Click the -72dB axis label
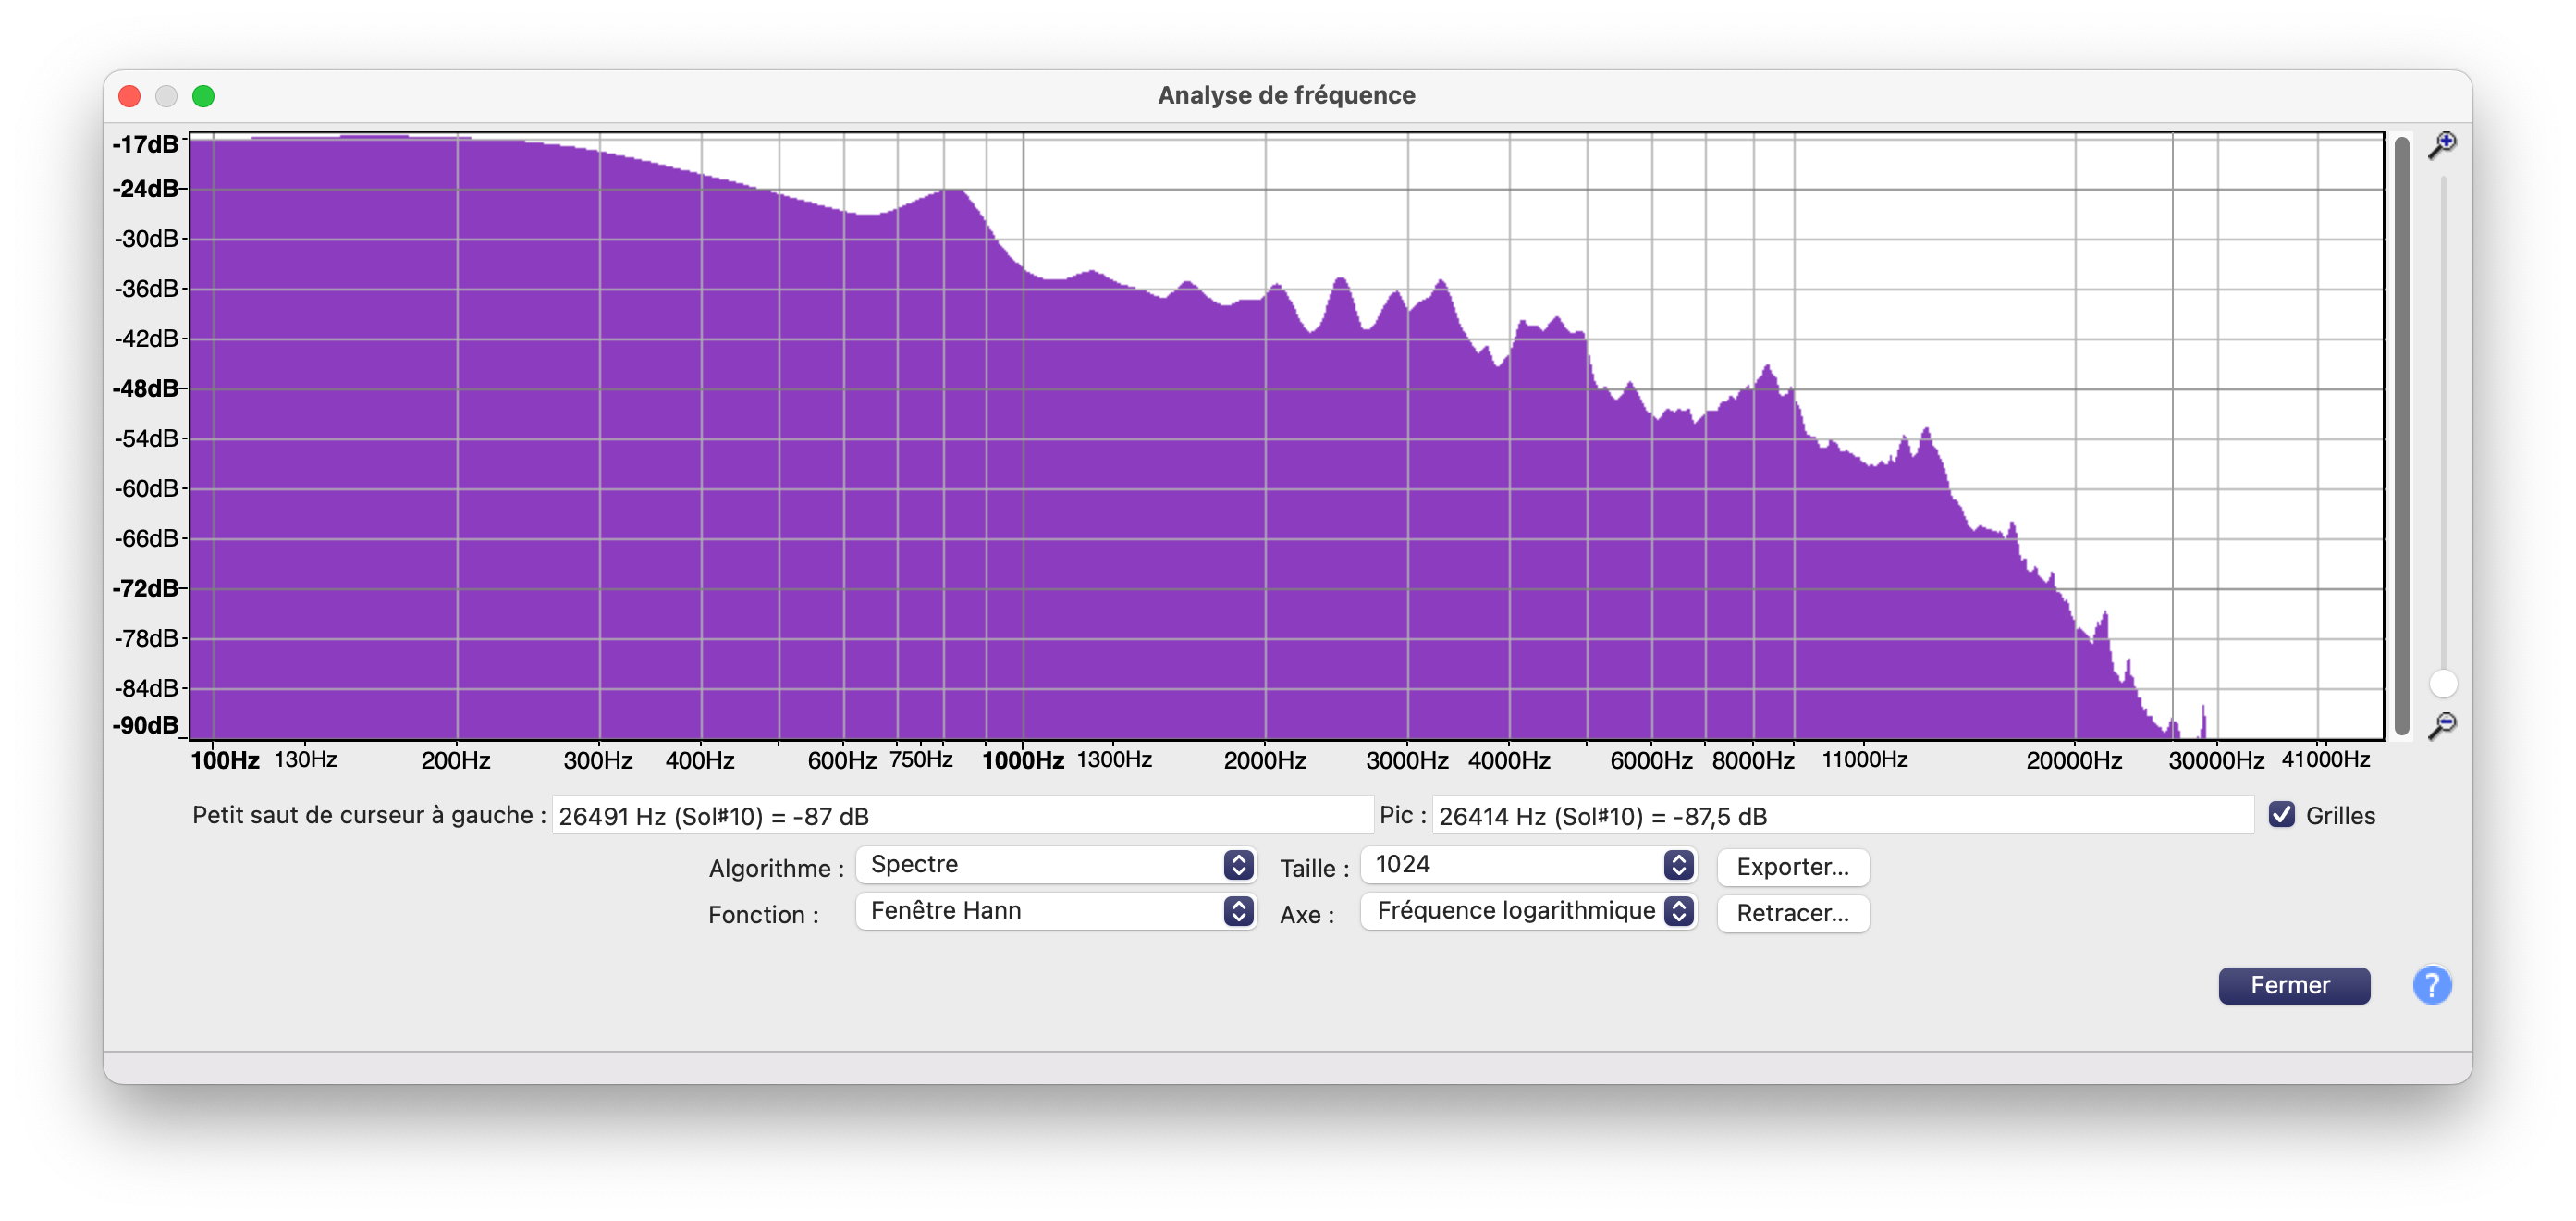The image size is (2576, 1221). (x=145, y=588)
